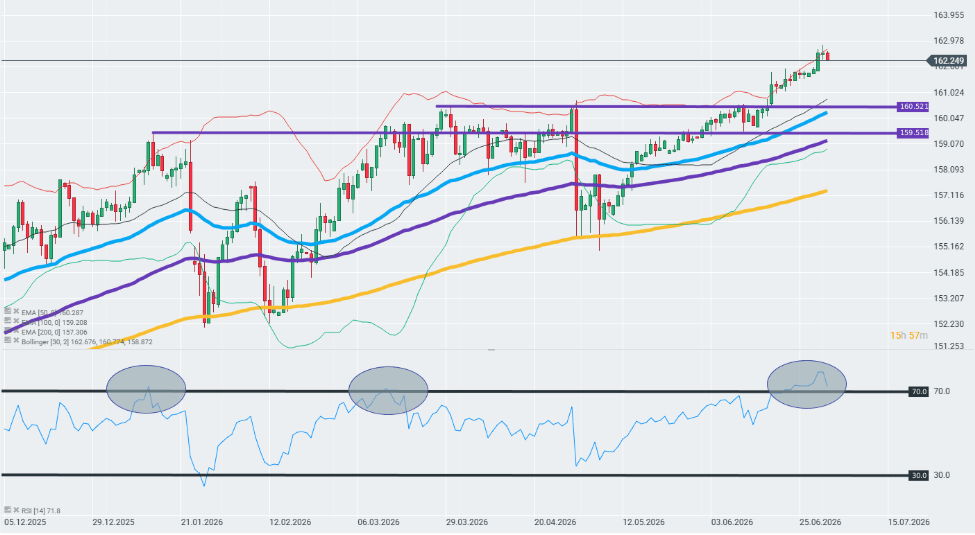Click the 160.047 price axis value
The width and height of the screenshot is (975, 535).
click(x=949, y=118)
